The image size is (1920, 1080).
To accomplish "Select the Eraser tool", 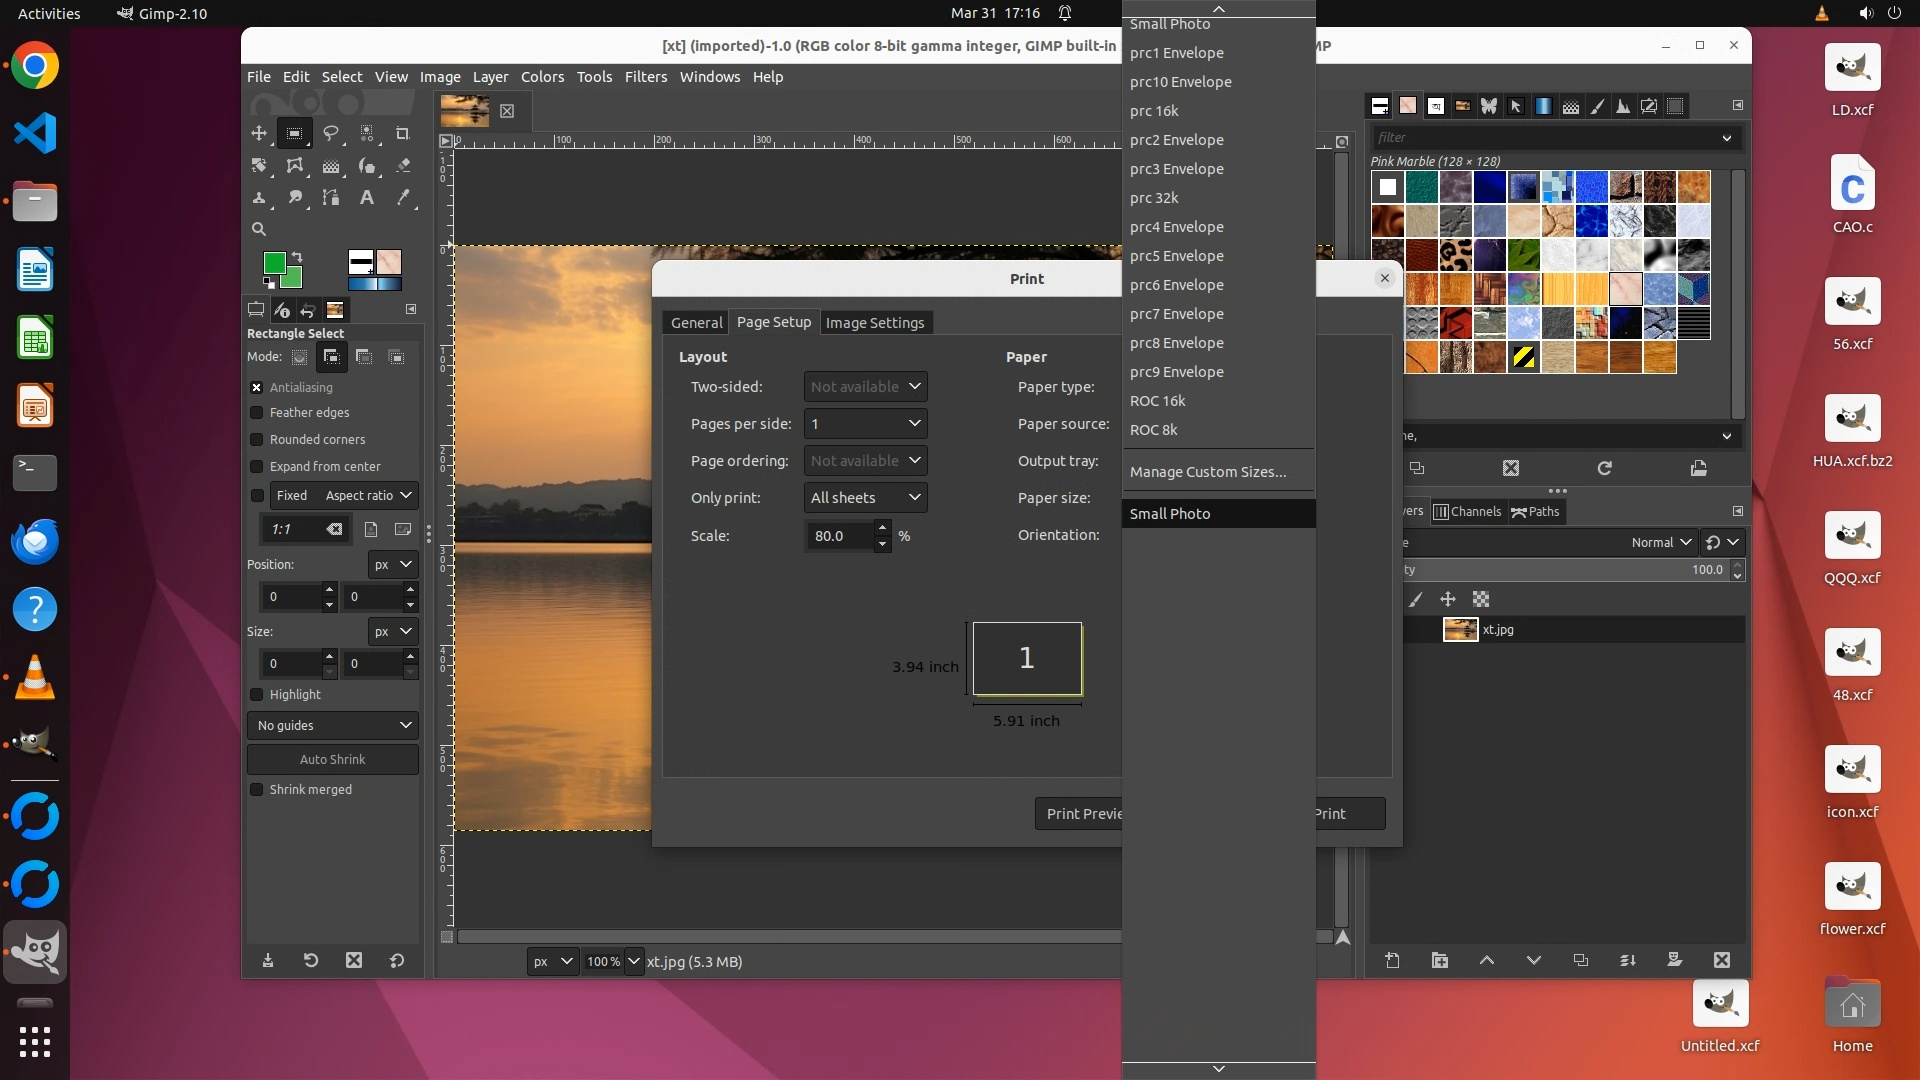I will tap(403, 165).
